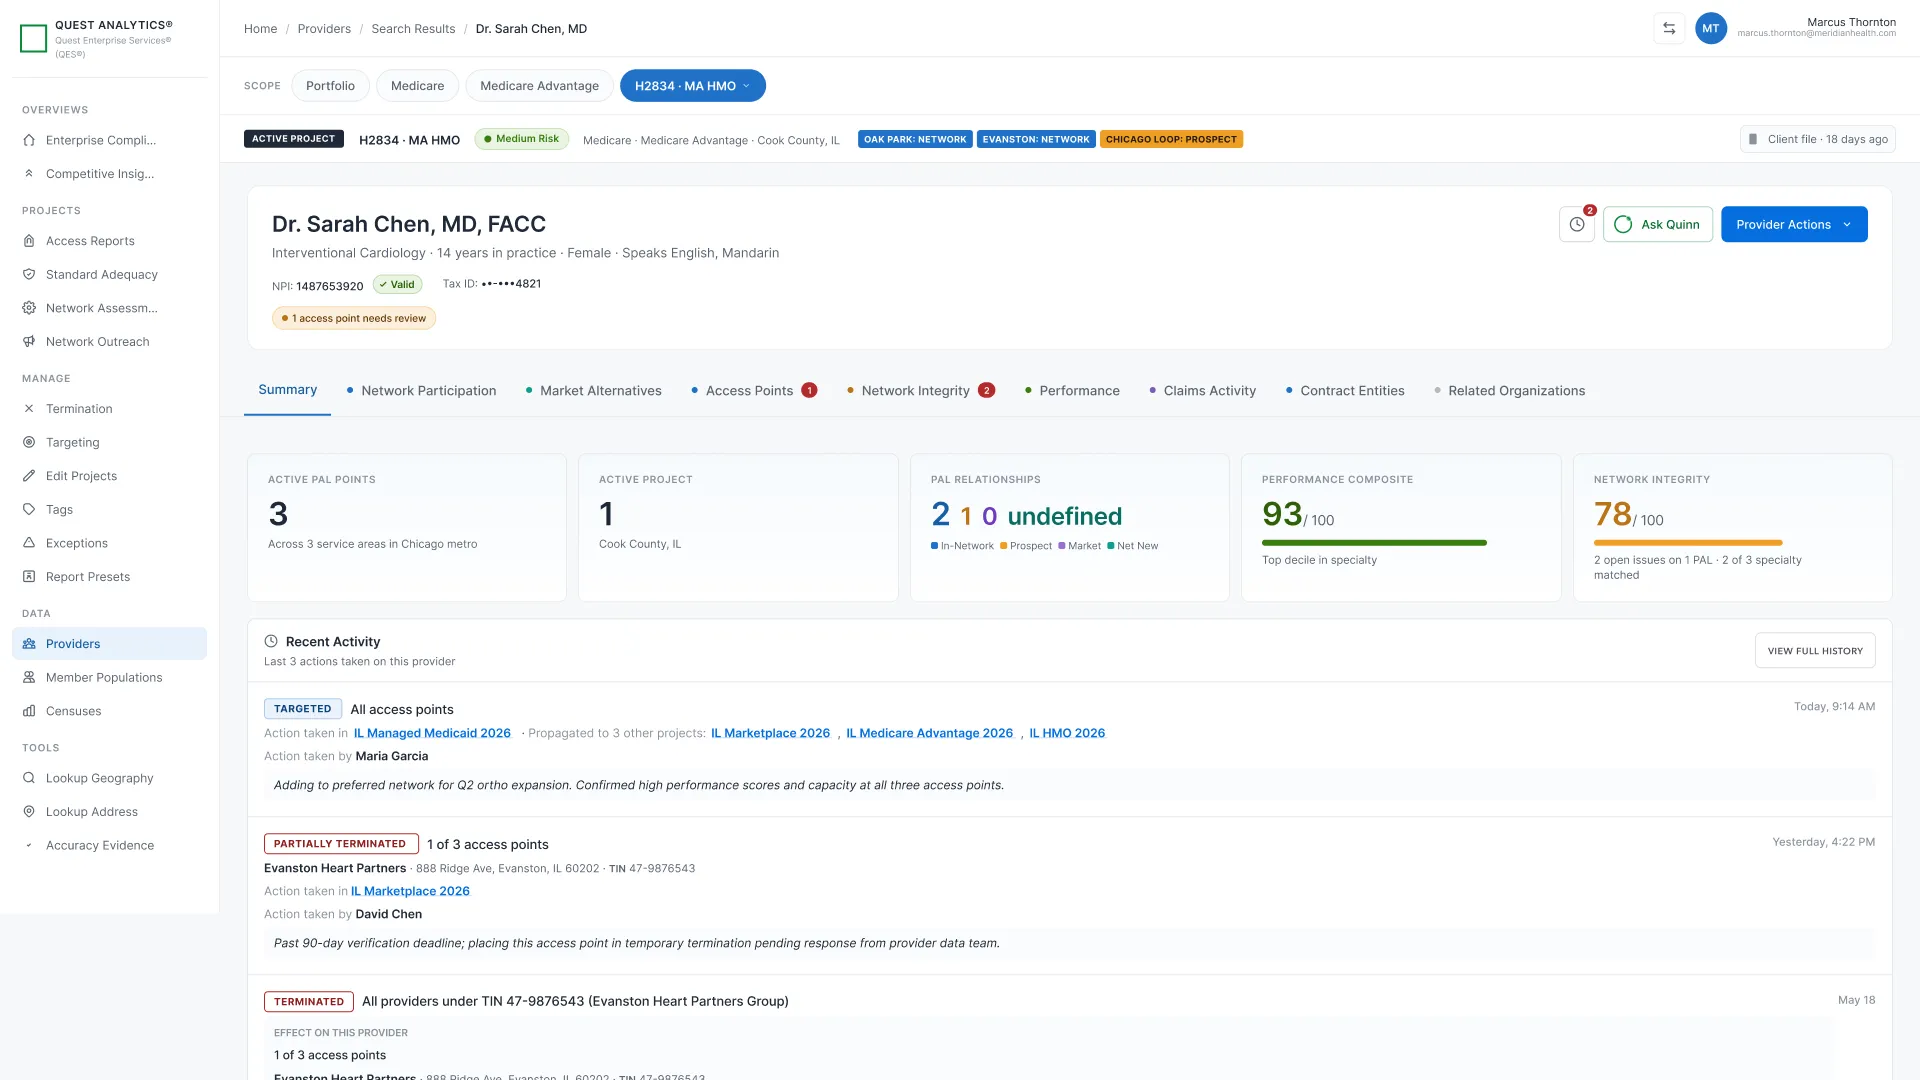The width and height of the screenshot is (1920, 1080).
Task: Click the 1 access point needs review chip
Action: (354, 319)
